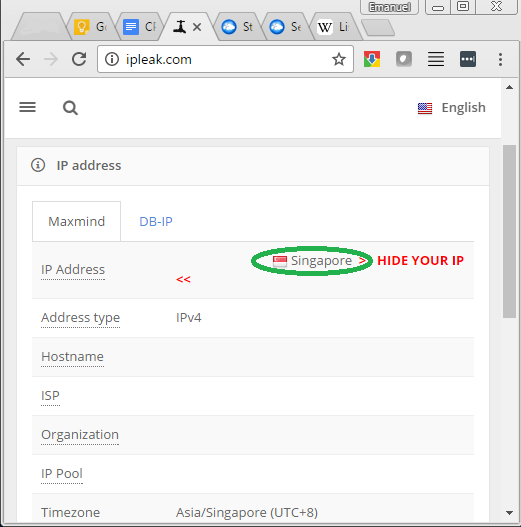Click the Organization label
521x527 pixels.
(x=80, y=435)
